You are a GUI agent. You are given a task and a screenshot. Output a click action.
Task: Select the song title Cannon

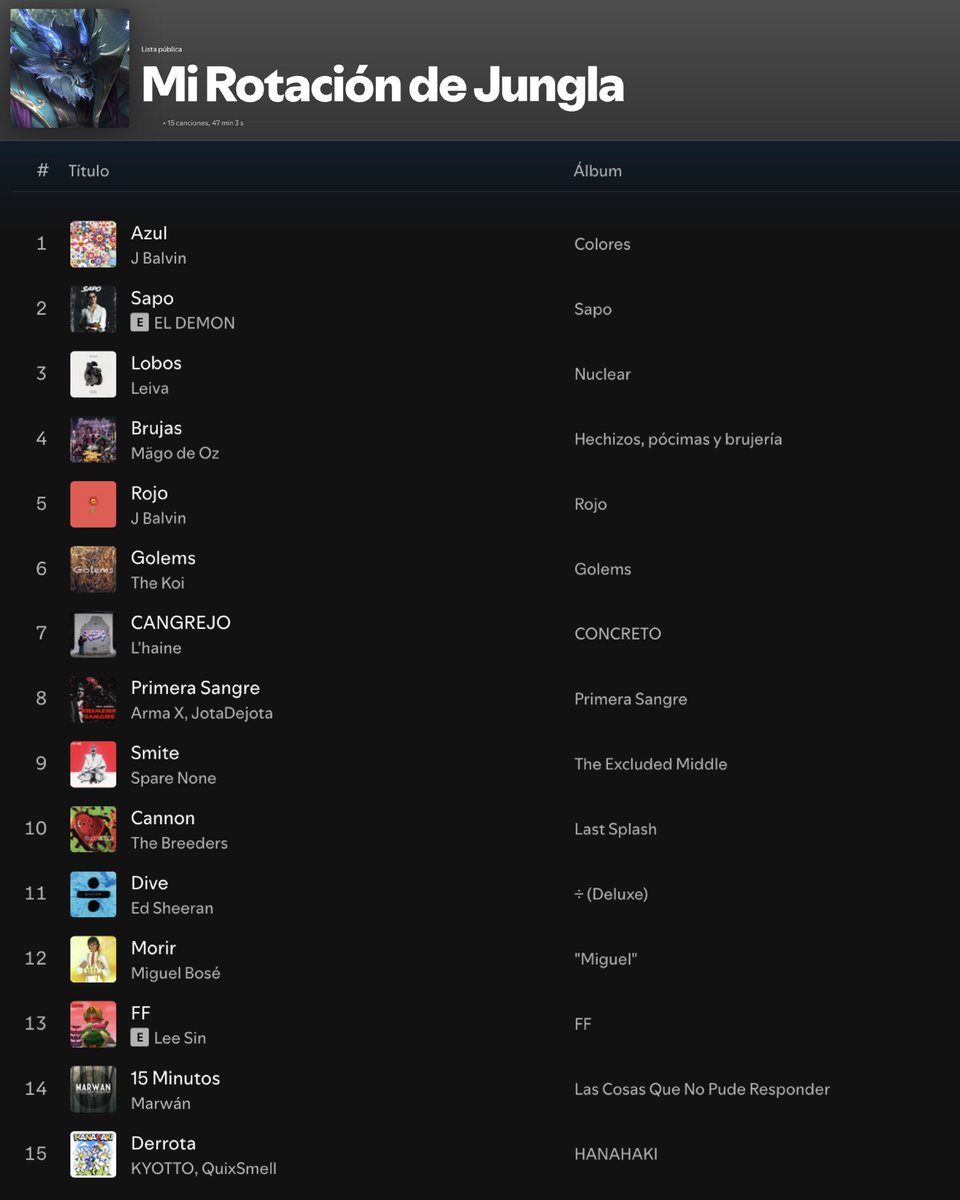(163, 818)
